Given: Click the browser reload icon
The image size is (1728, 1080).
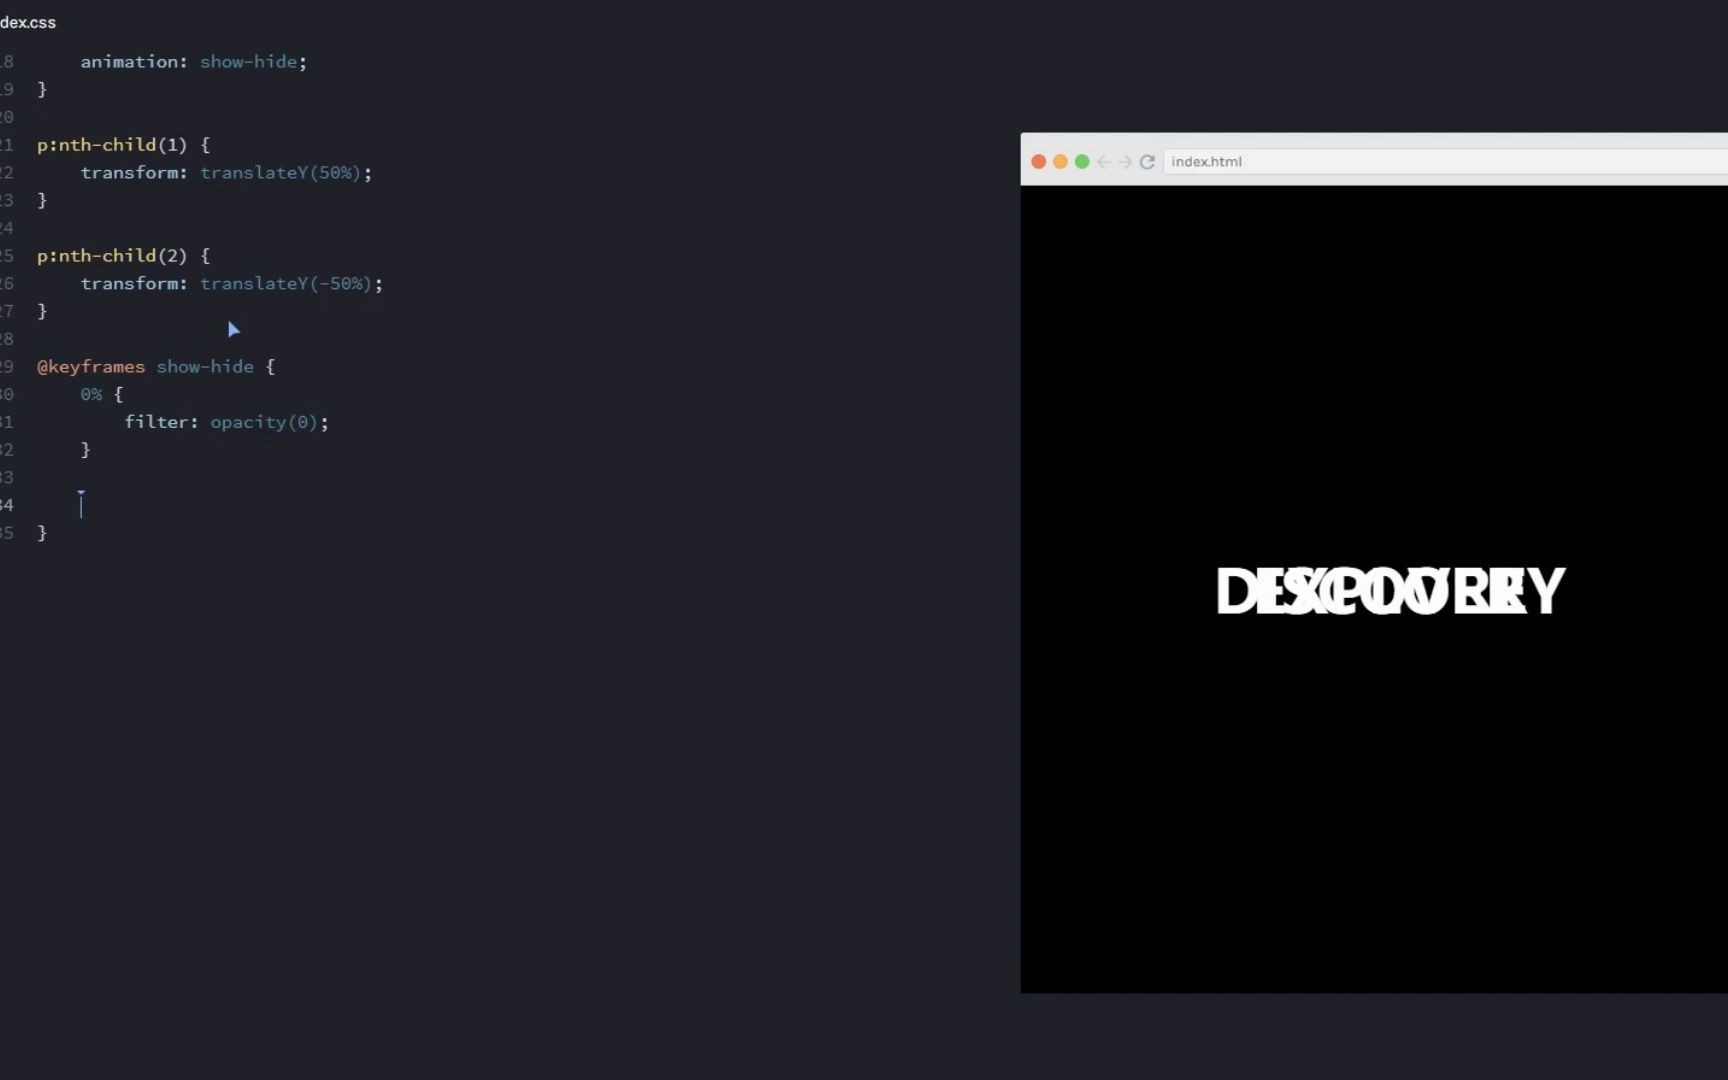Looking at the screenshot, I should (1147, 162).
